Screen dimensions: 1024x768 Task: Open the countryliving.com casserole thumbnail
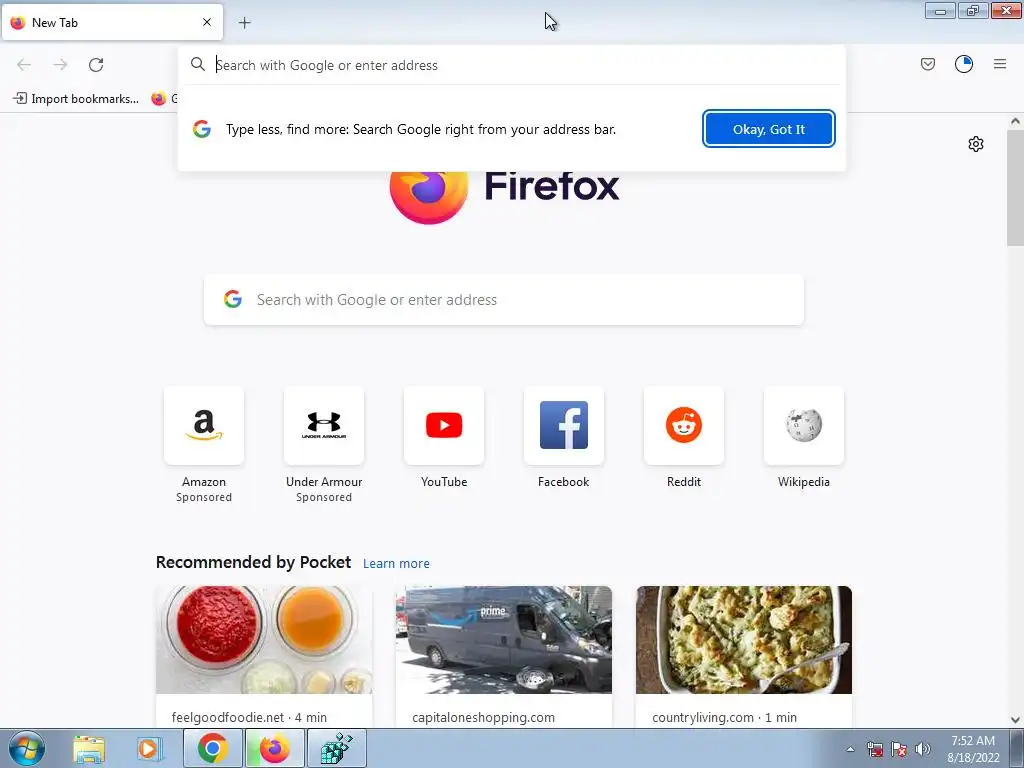744,640
